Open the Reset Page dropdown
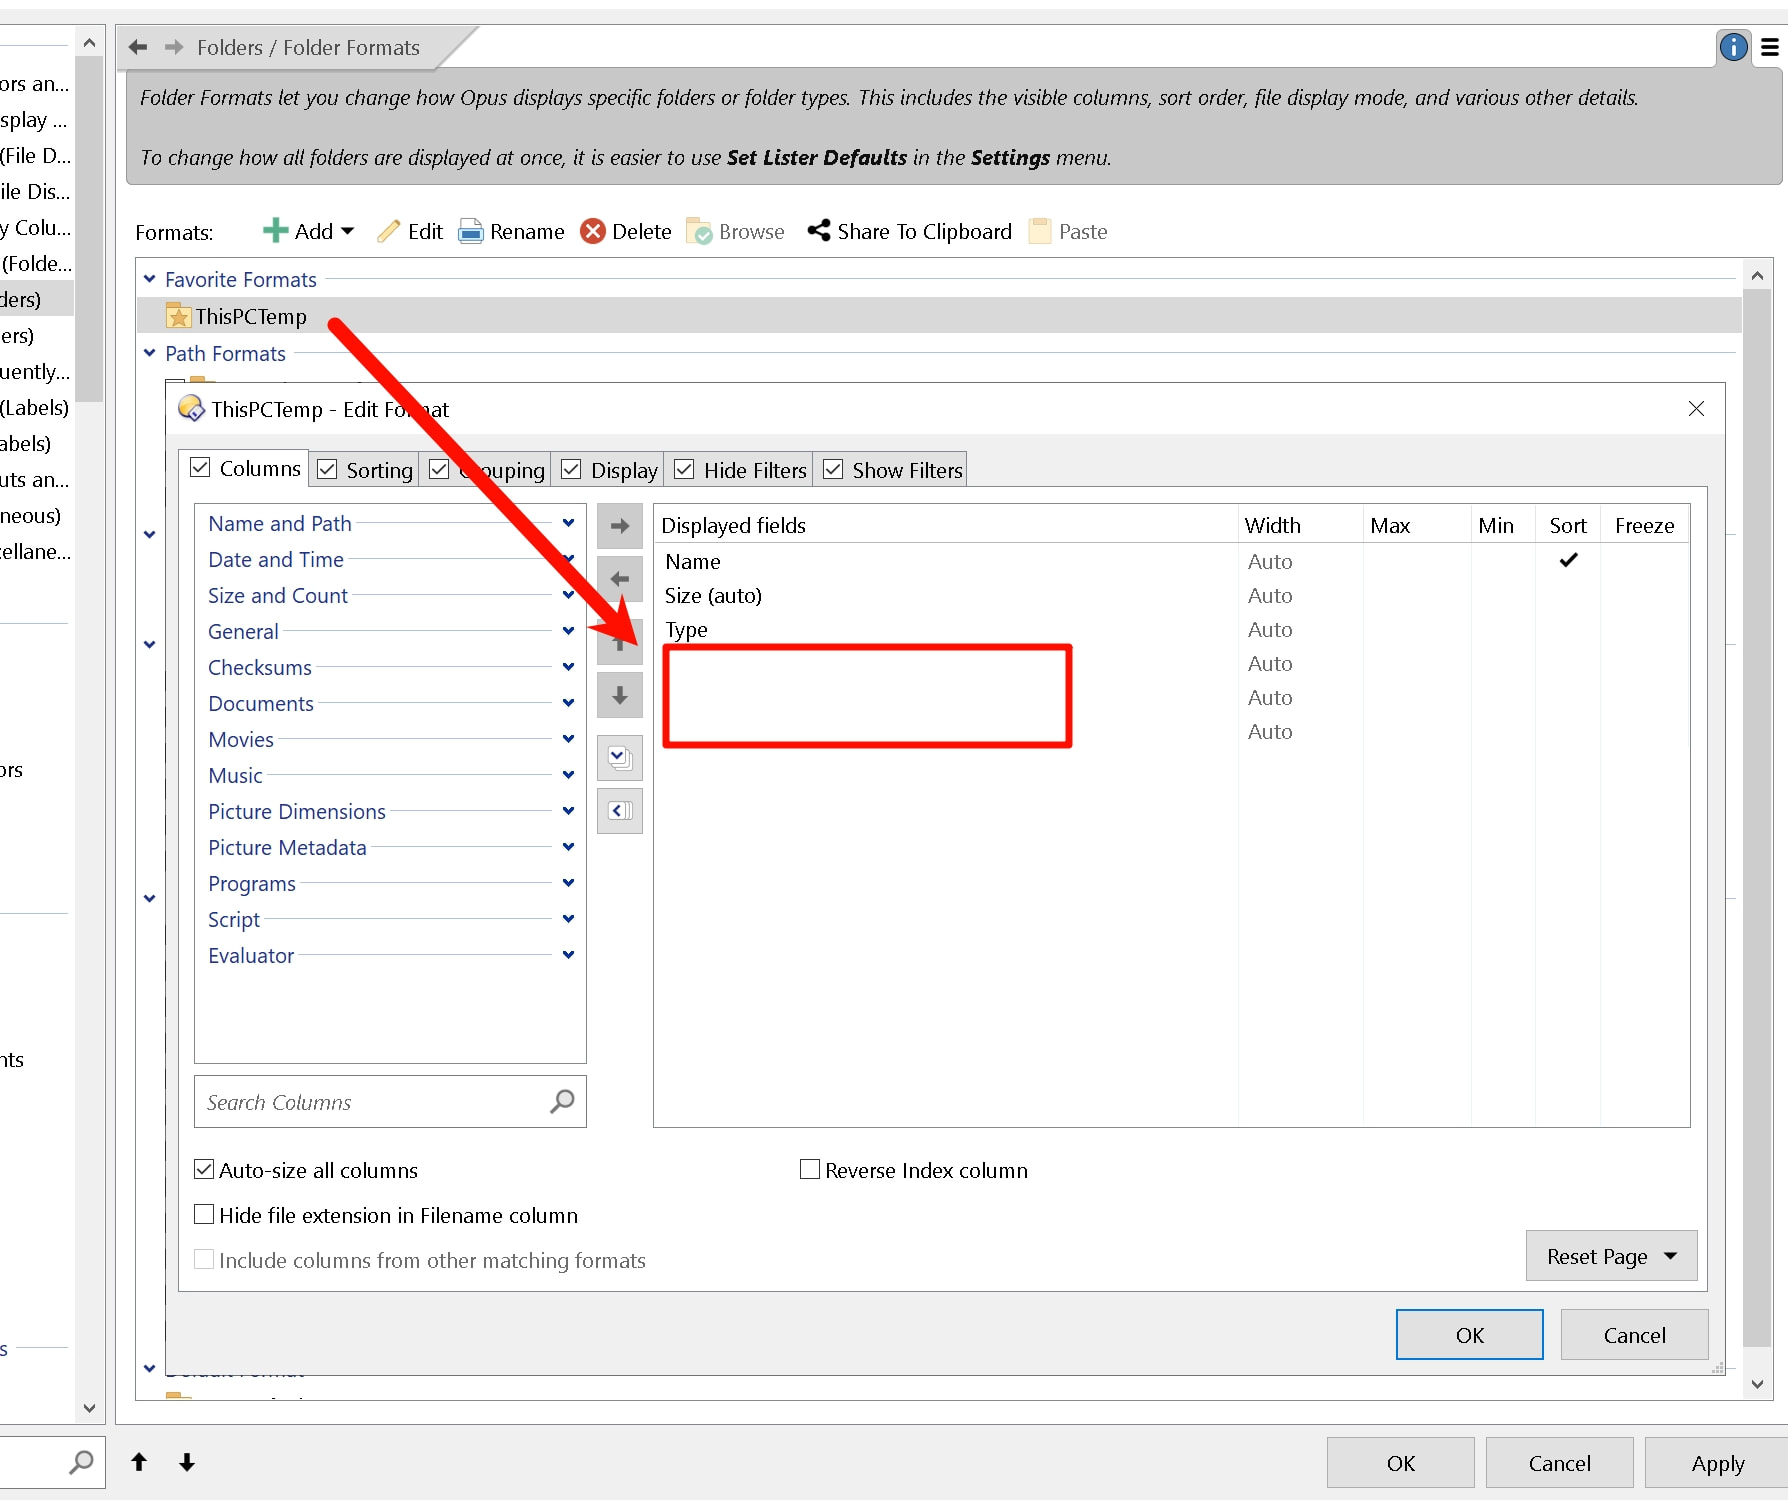Screen dimensions: 1788x1500 tap(1610, 1256)
